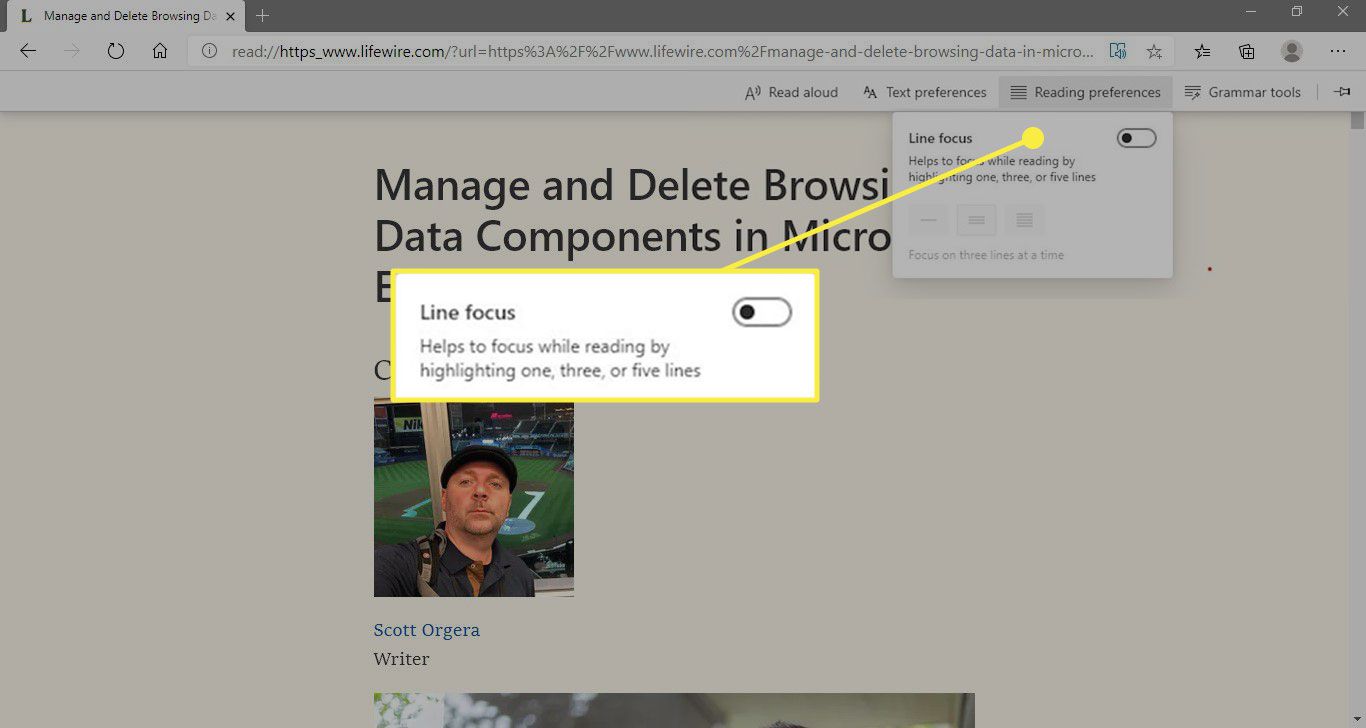
Task: Minimize the browser window
Action: 1250,11
